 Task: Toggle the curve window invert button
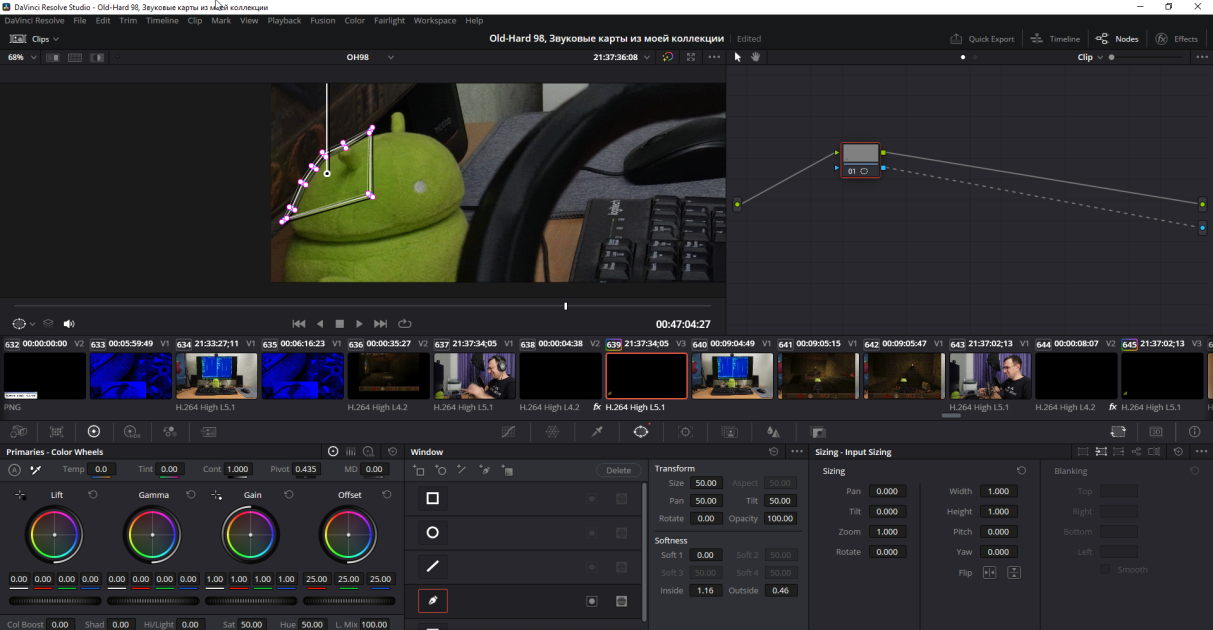pos(592,601)
